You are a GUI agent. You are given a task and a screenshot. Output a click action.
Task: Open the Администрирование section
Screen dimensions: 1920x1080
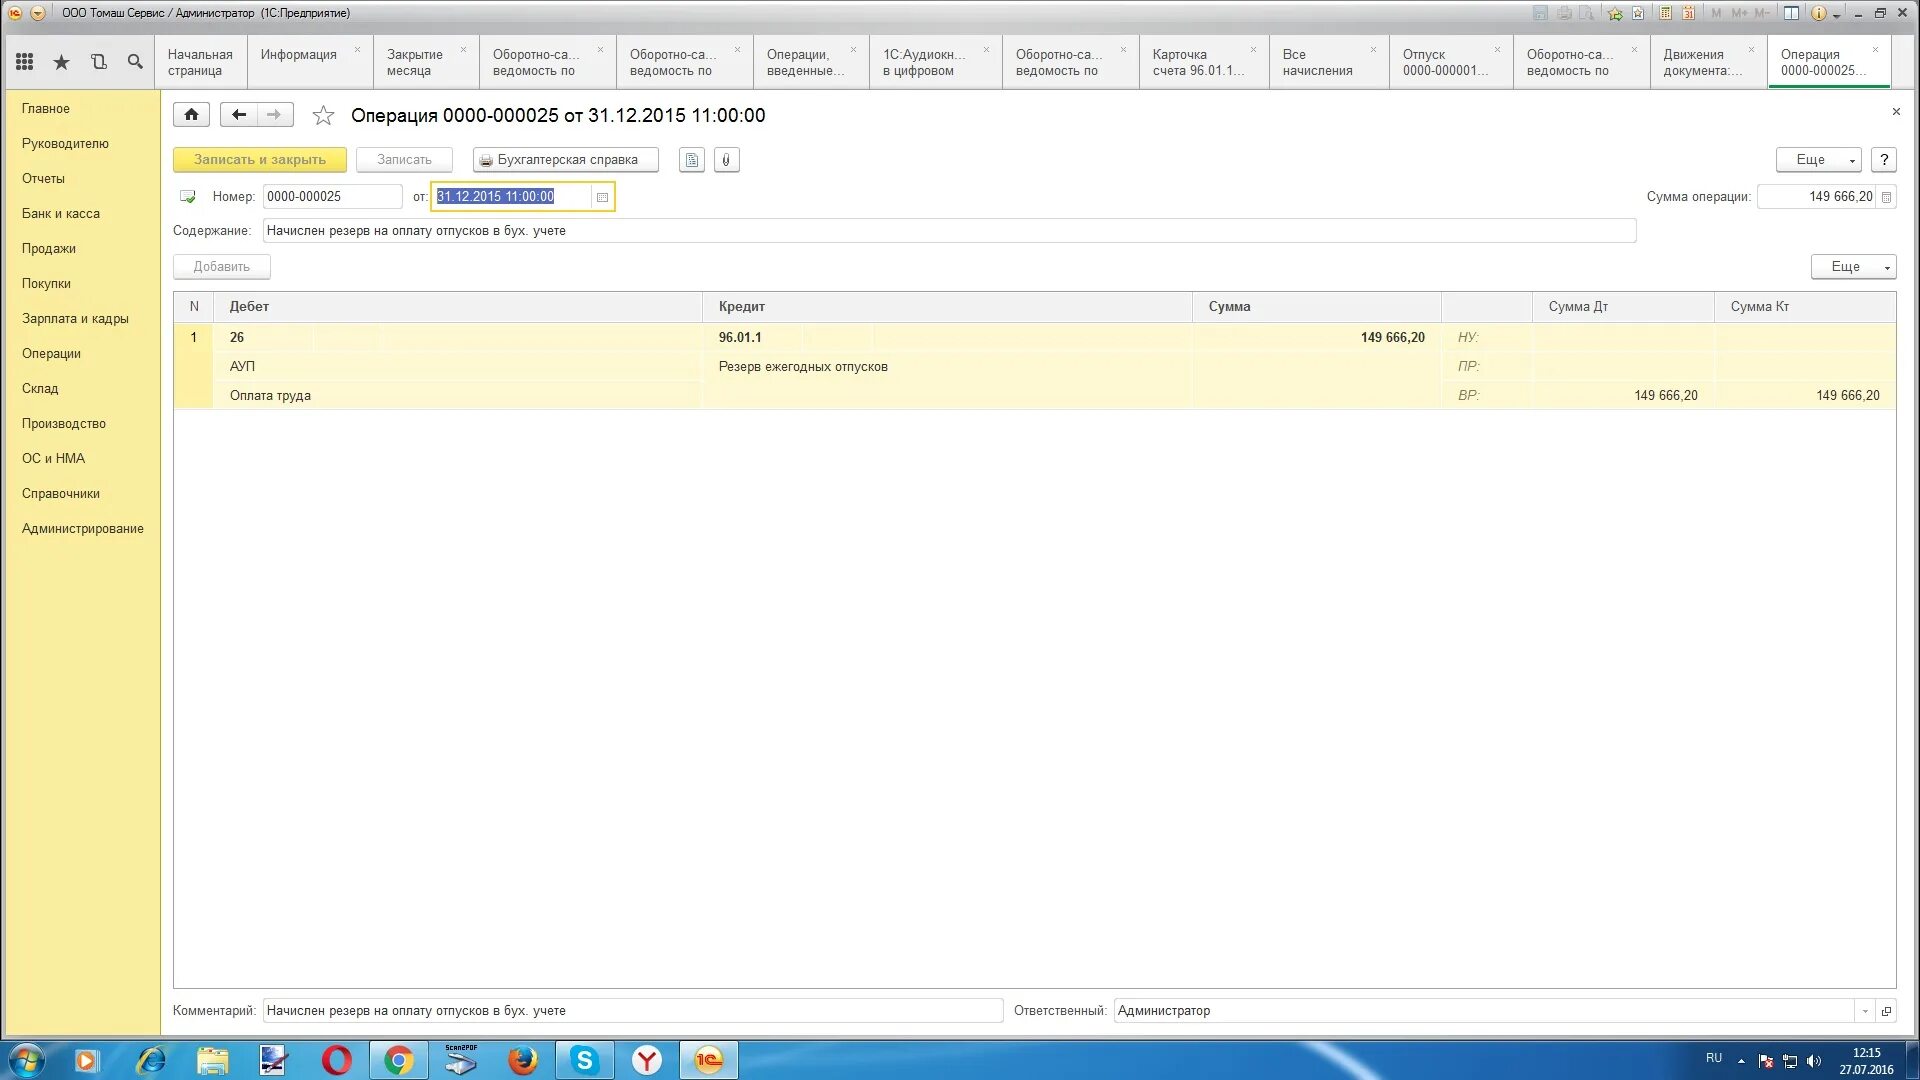[x=83, y=529]
